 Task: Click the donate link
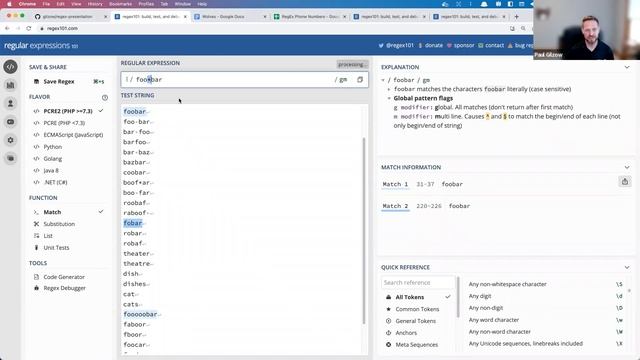tap(431, 45)
